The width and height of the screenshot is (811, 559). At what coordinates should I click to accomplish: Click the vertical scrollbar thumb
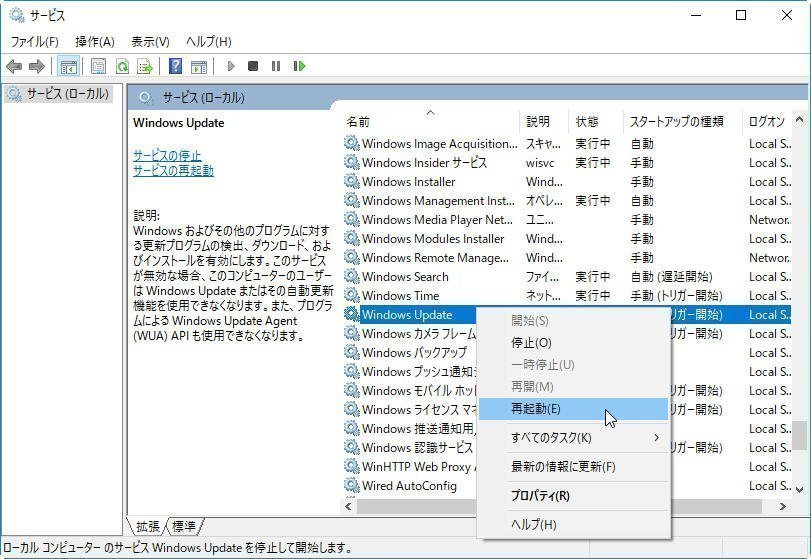pos(800,435)
